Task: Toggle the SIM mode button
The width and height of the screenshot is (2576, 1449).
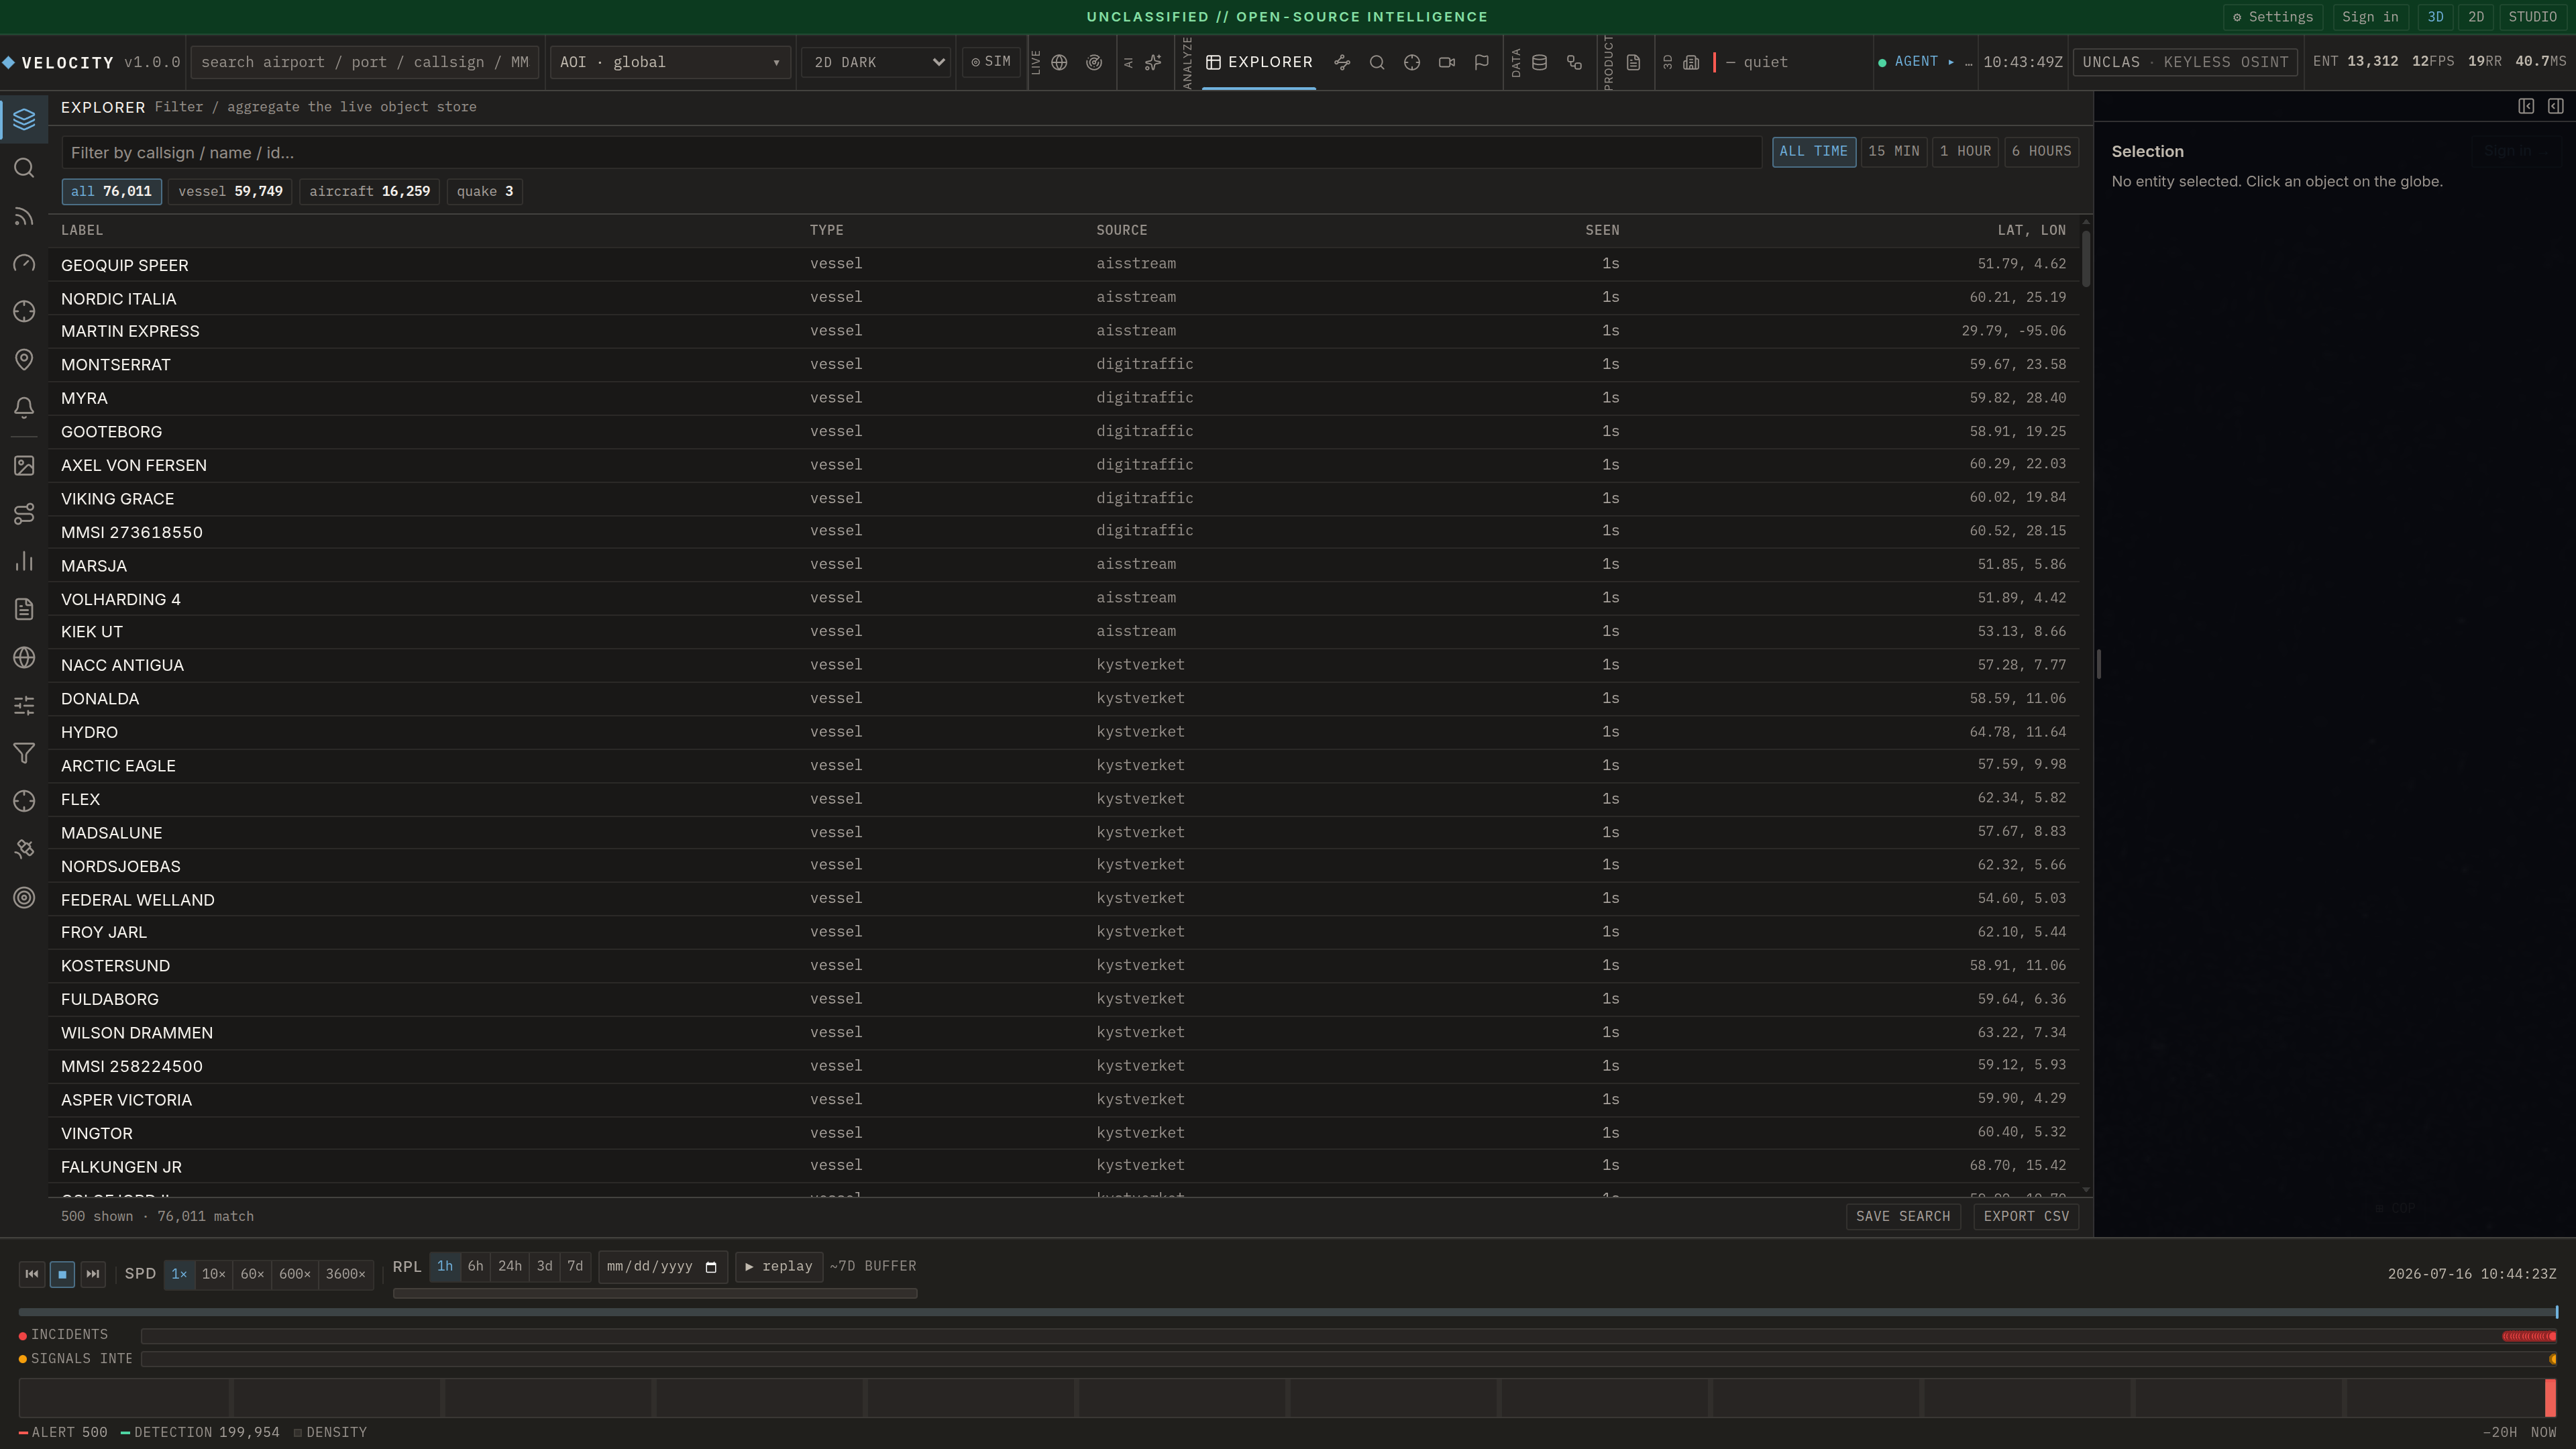Action: click(x=991, y=62)
